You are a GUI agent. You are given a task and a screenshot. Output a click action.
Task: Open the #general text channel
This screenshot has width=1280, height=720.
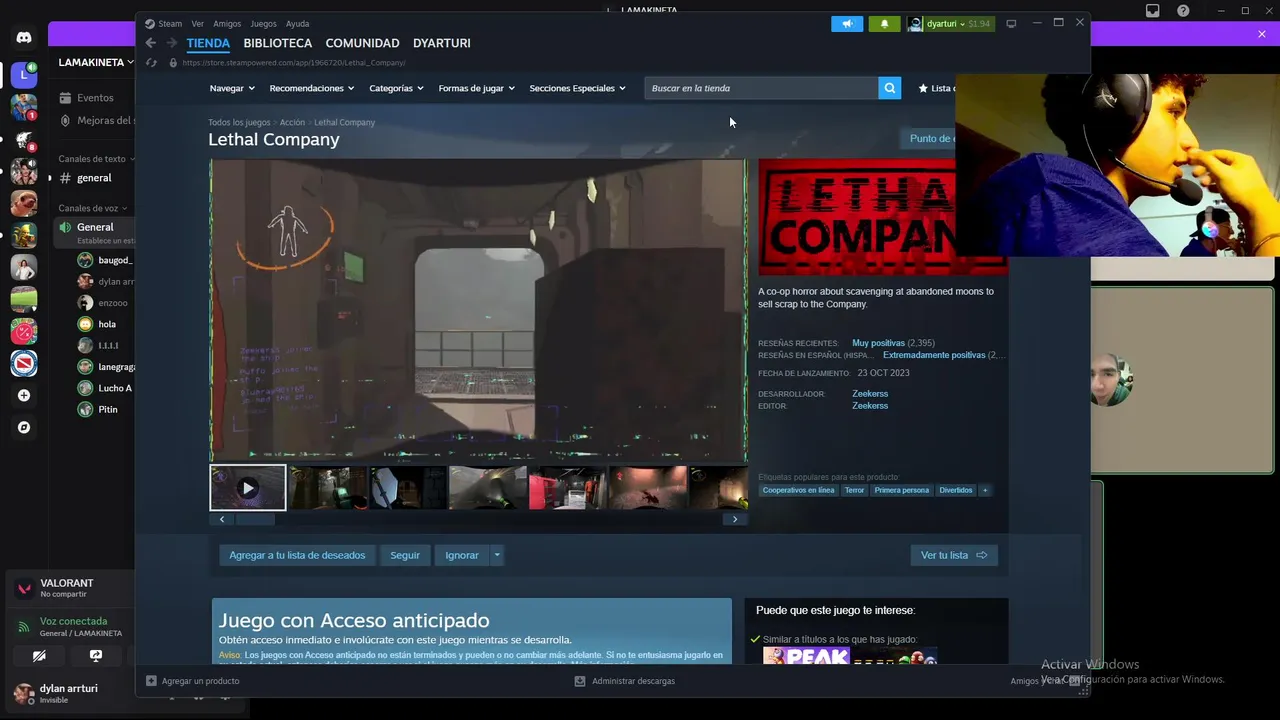94,178
